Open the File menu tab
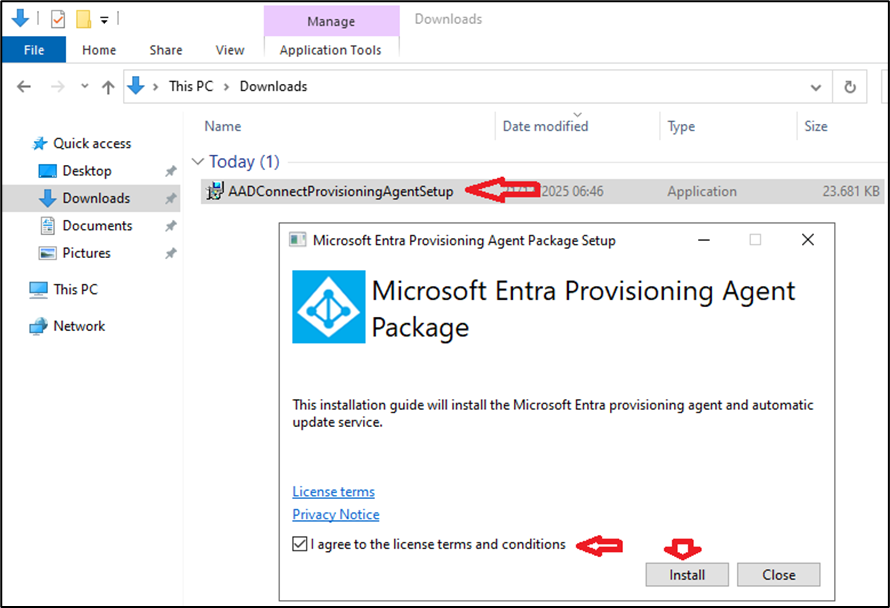Image resolution: width=890 pixels, height=608 pixels. [33, 50]
